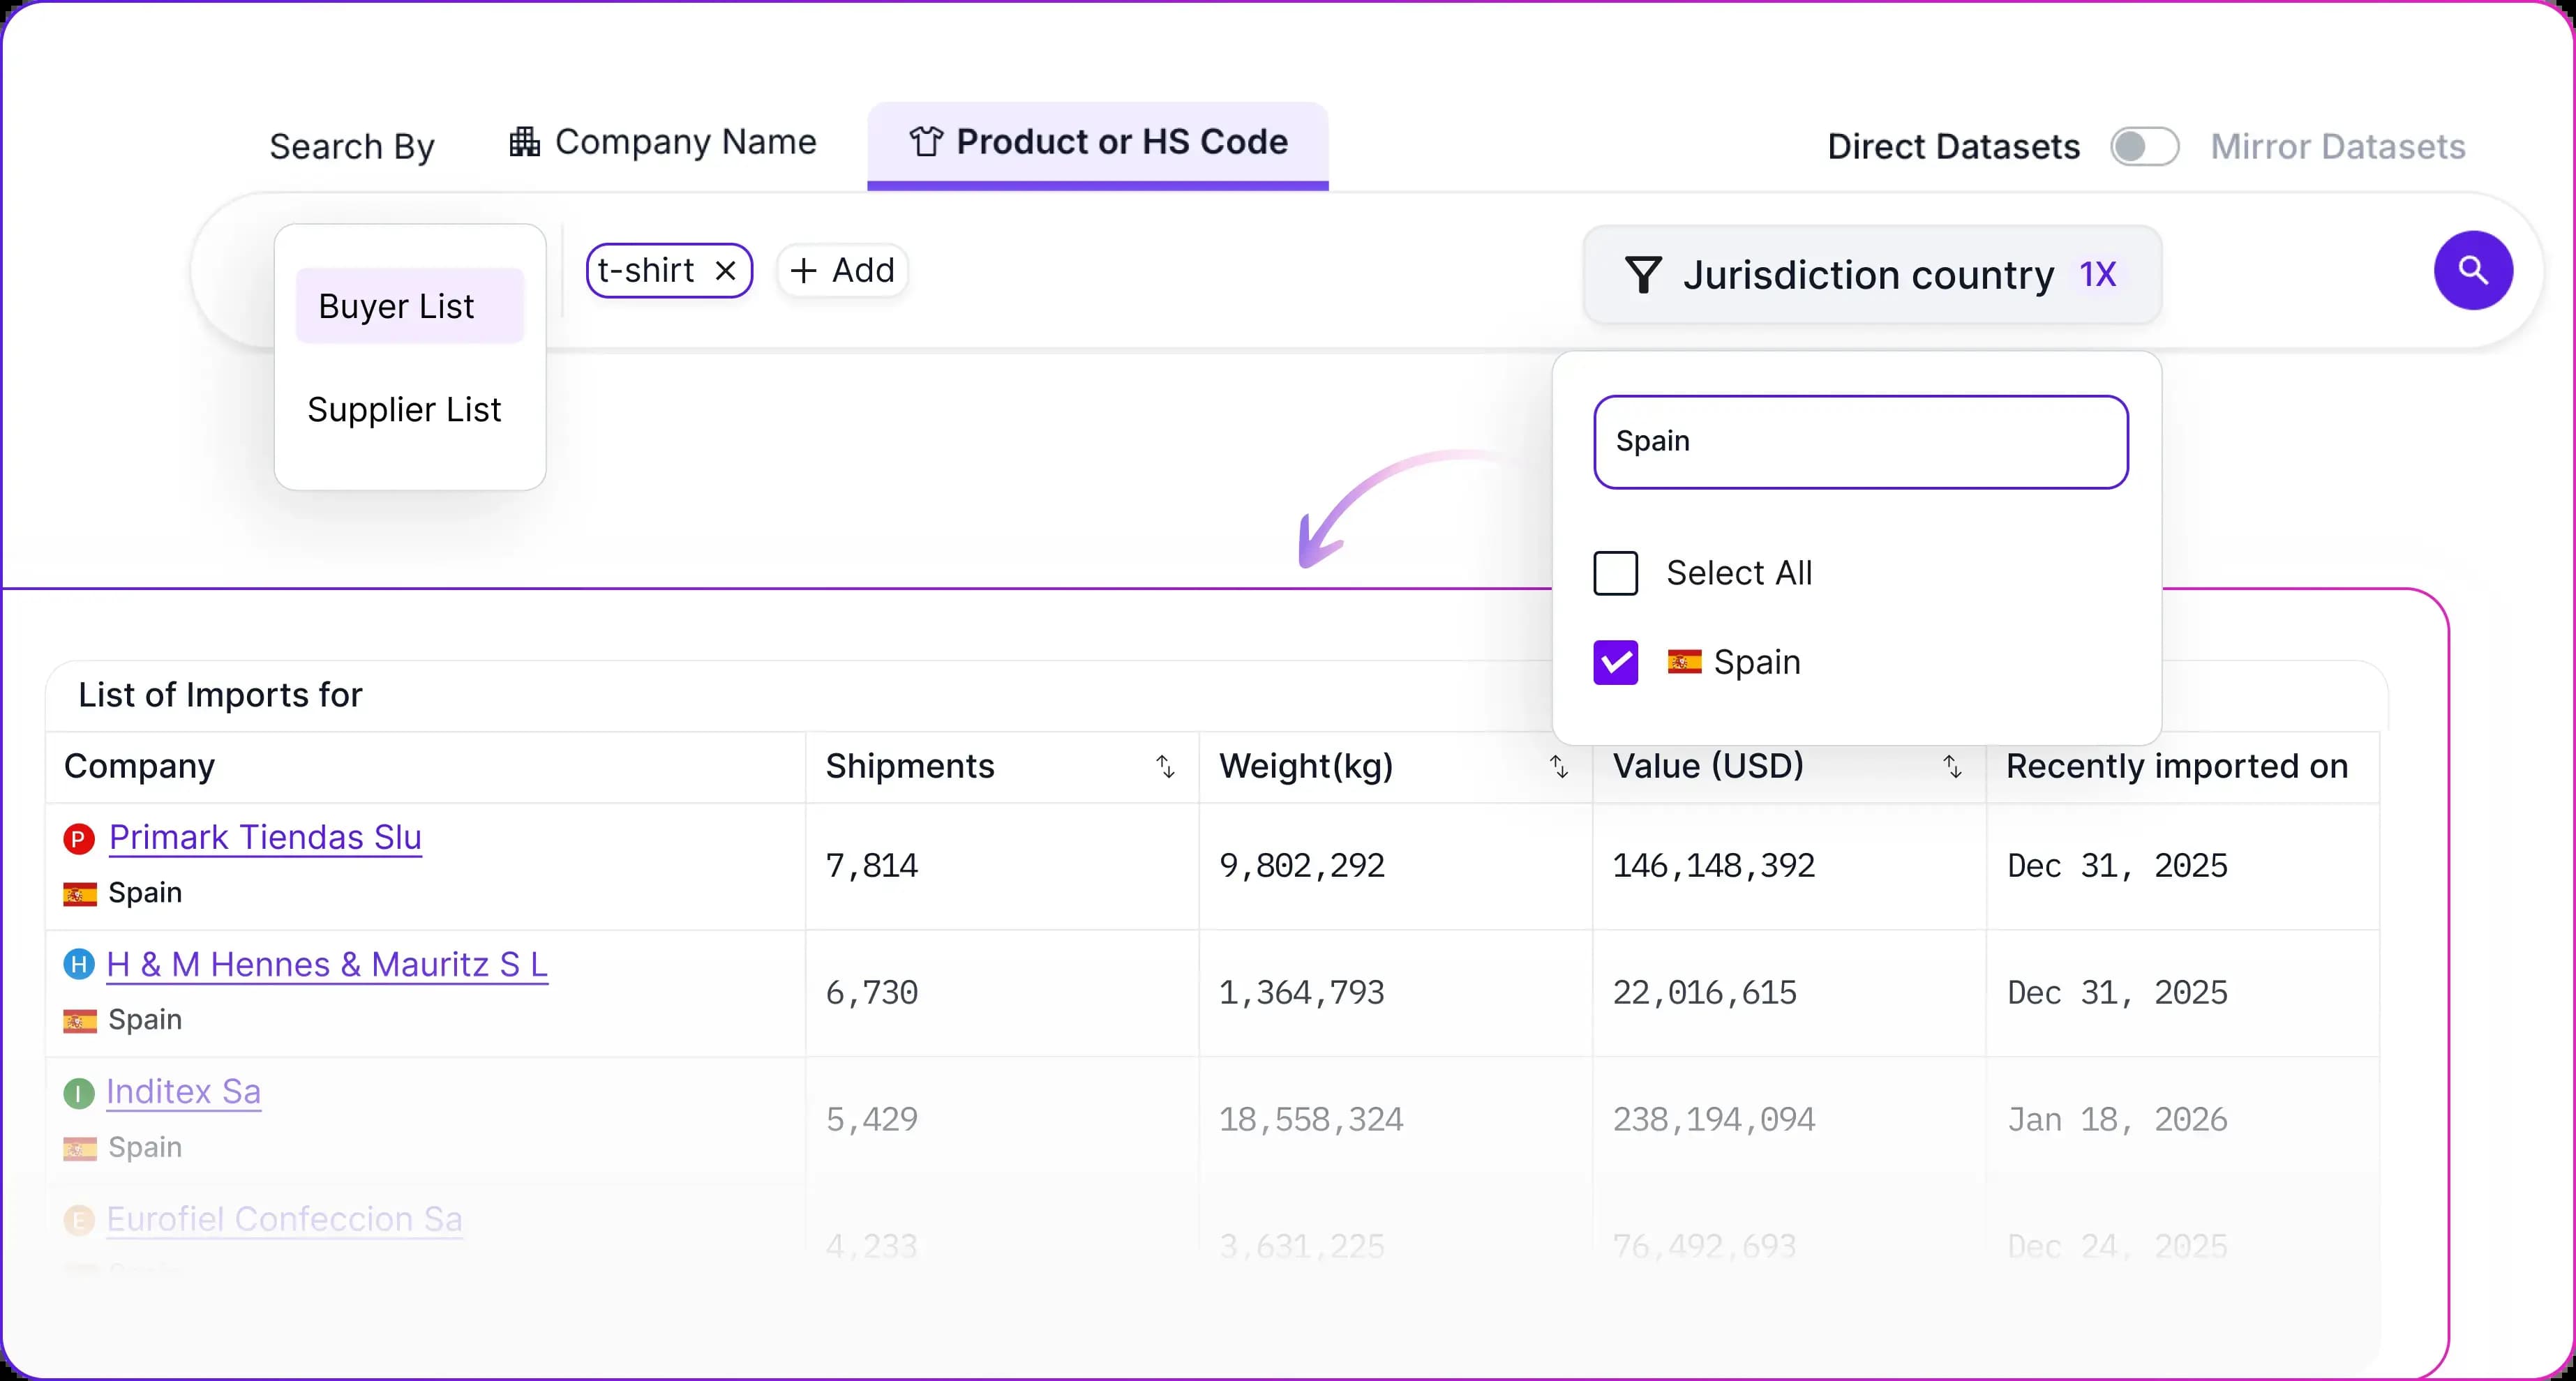Remove the t-shirt keyword tag
Image resolution: width=2576 pixels, height=1381 pixels.
pyautogui.click(x=726, y=271)
